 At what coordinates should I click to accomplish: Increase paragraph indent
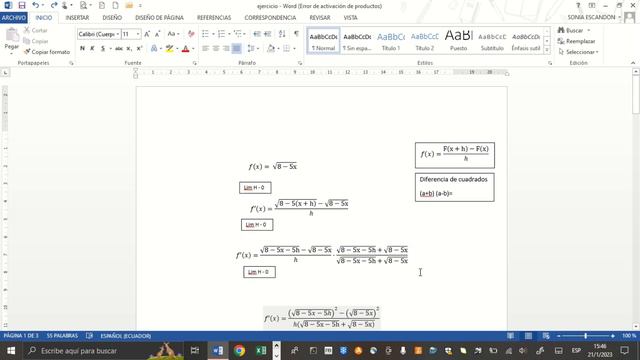[x=267, y=34]
